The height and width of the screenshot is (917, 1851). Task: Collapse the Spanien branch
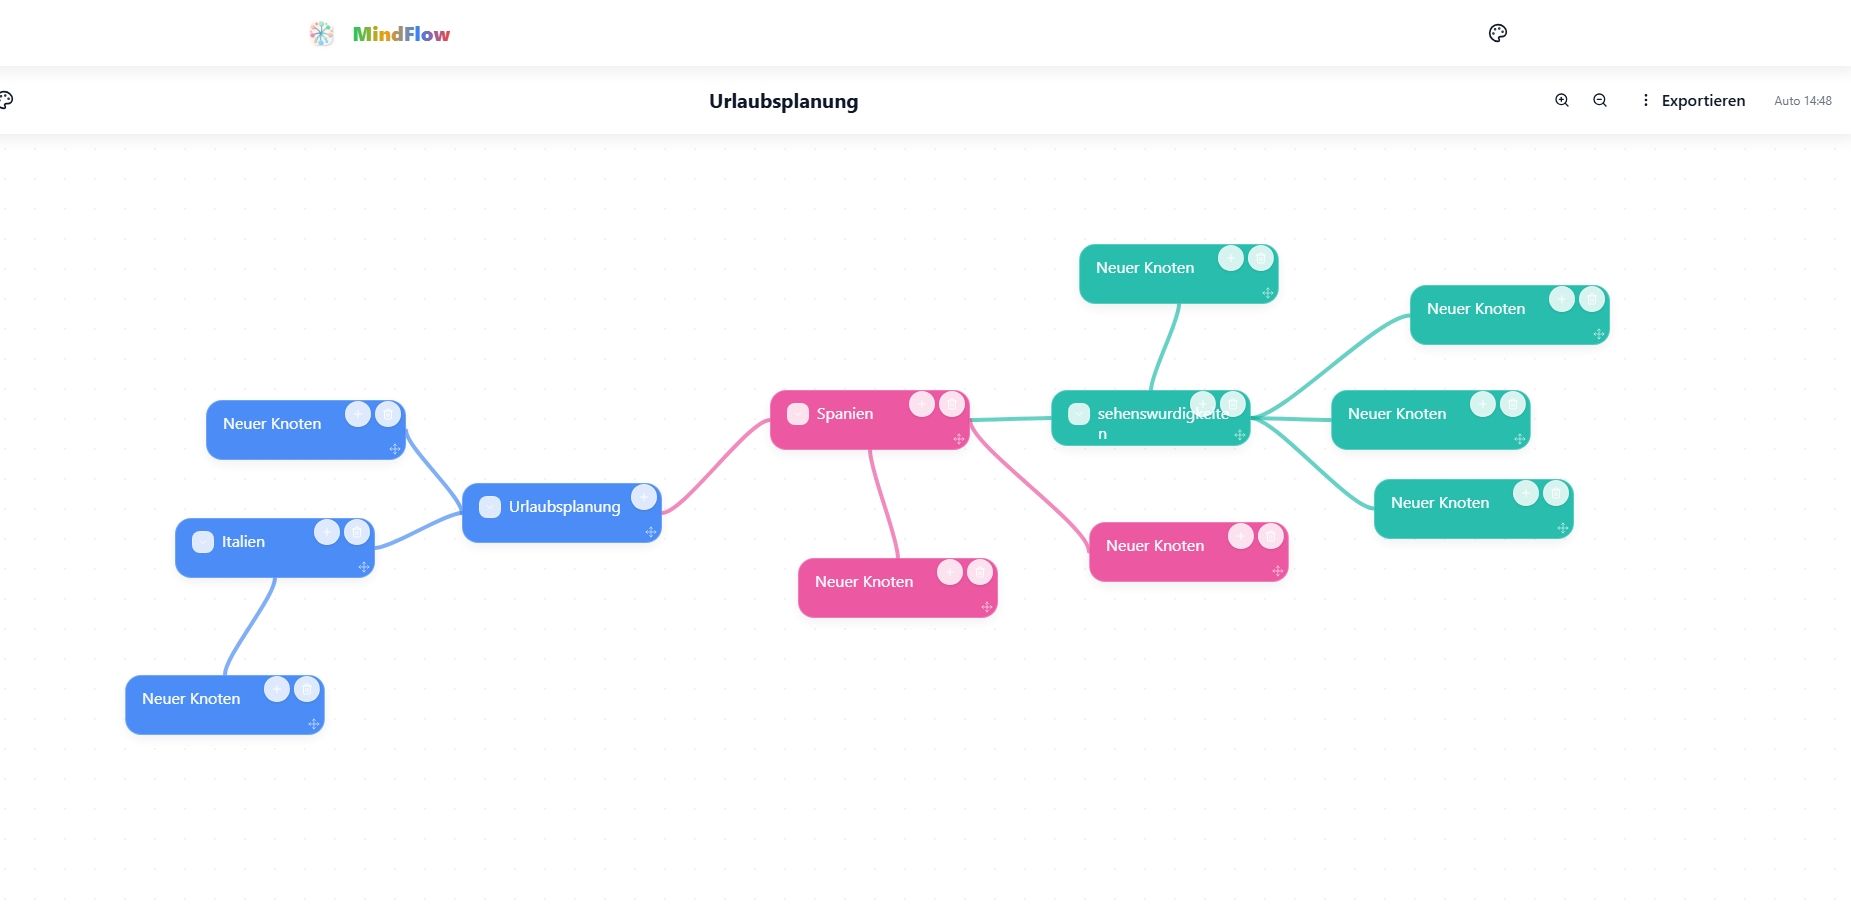(x=798, y=414)
